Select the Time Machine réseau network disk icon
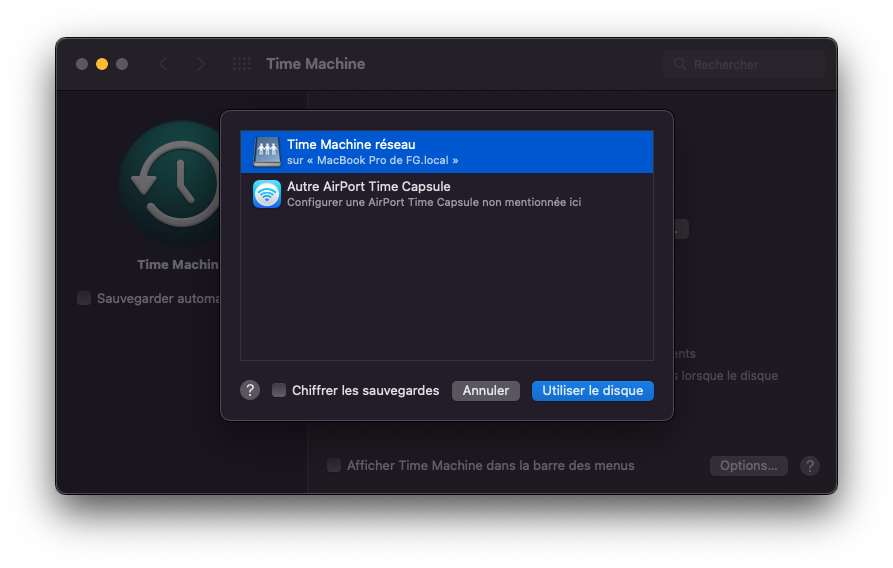The height and width of the screenshot is (568, 893). [x=267, y=152]
